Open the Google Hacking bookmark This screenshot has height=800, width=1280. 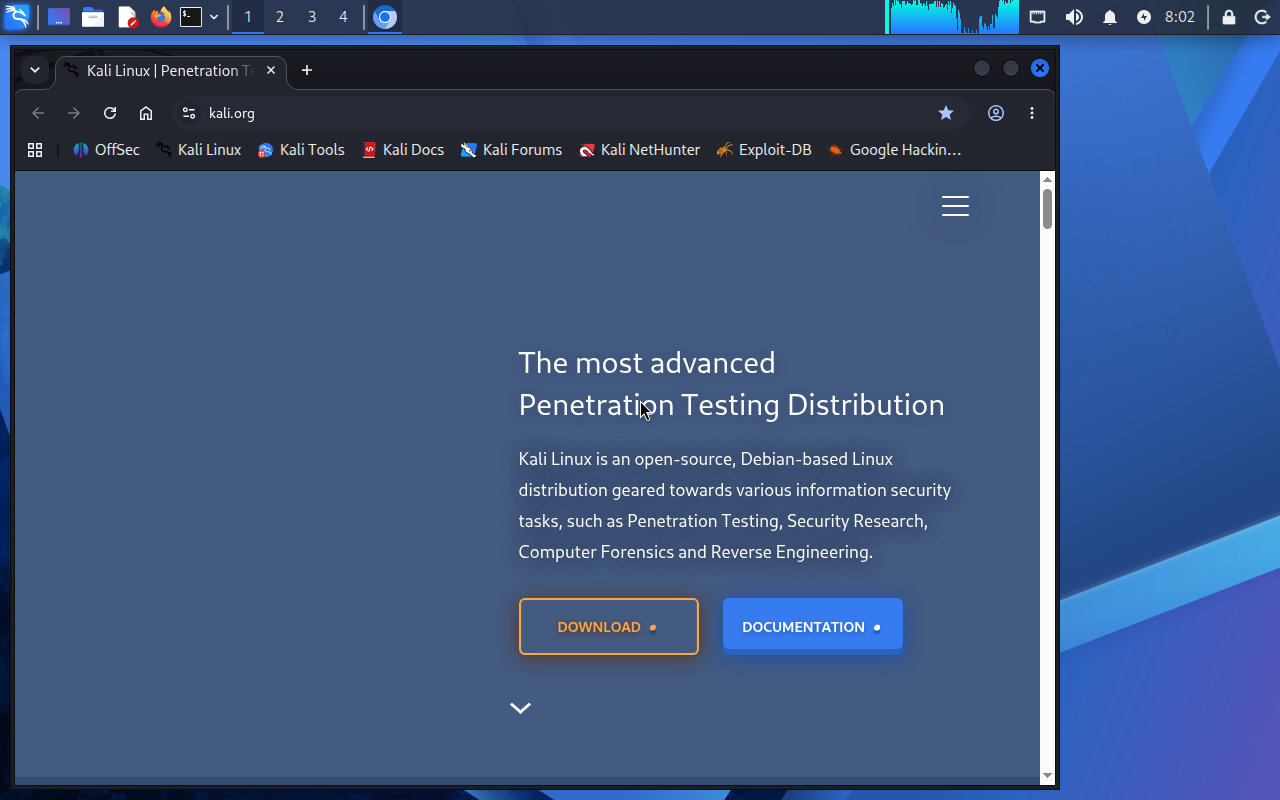894,150
